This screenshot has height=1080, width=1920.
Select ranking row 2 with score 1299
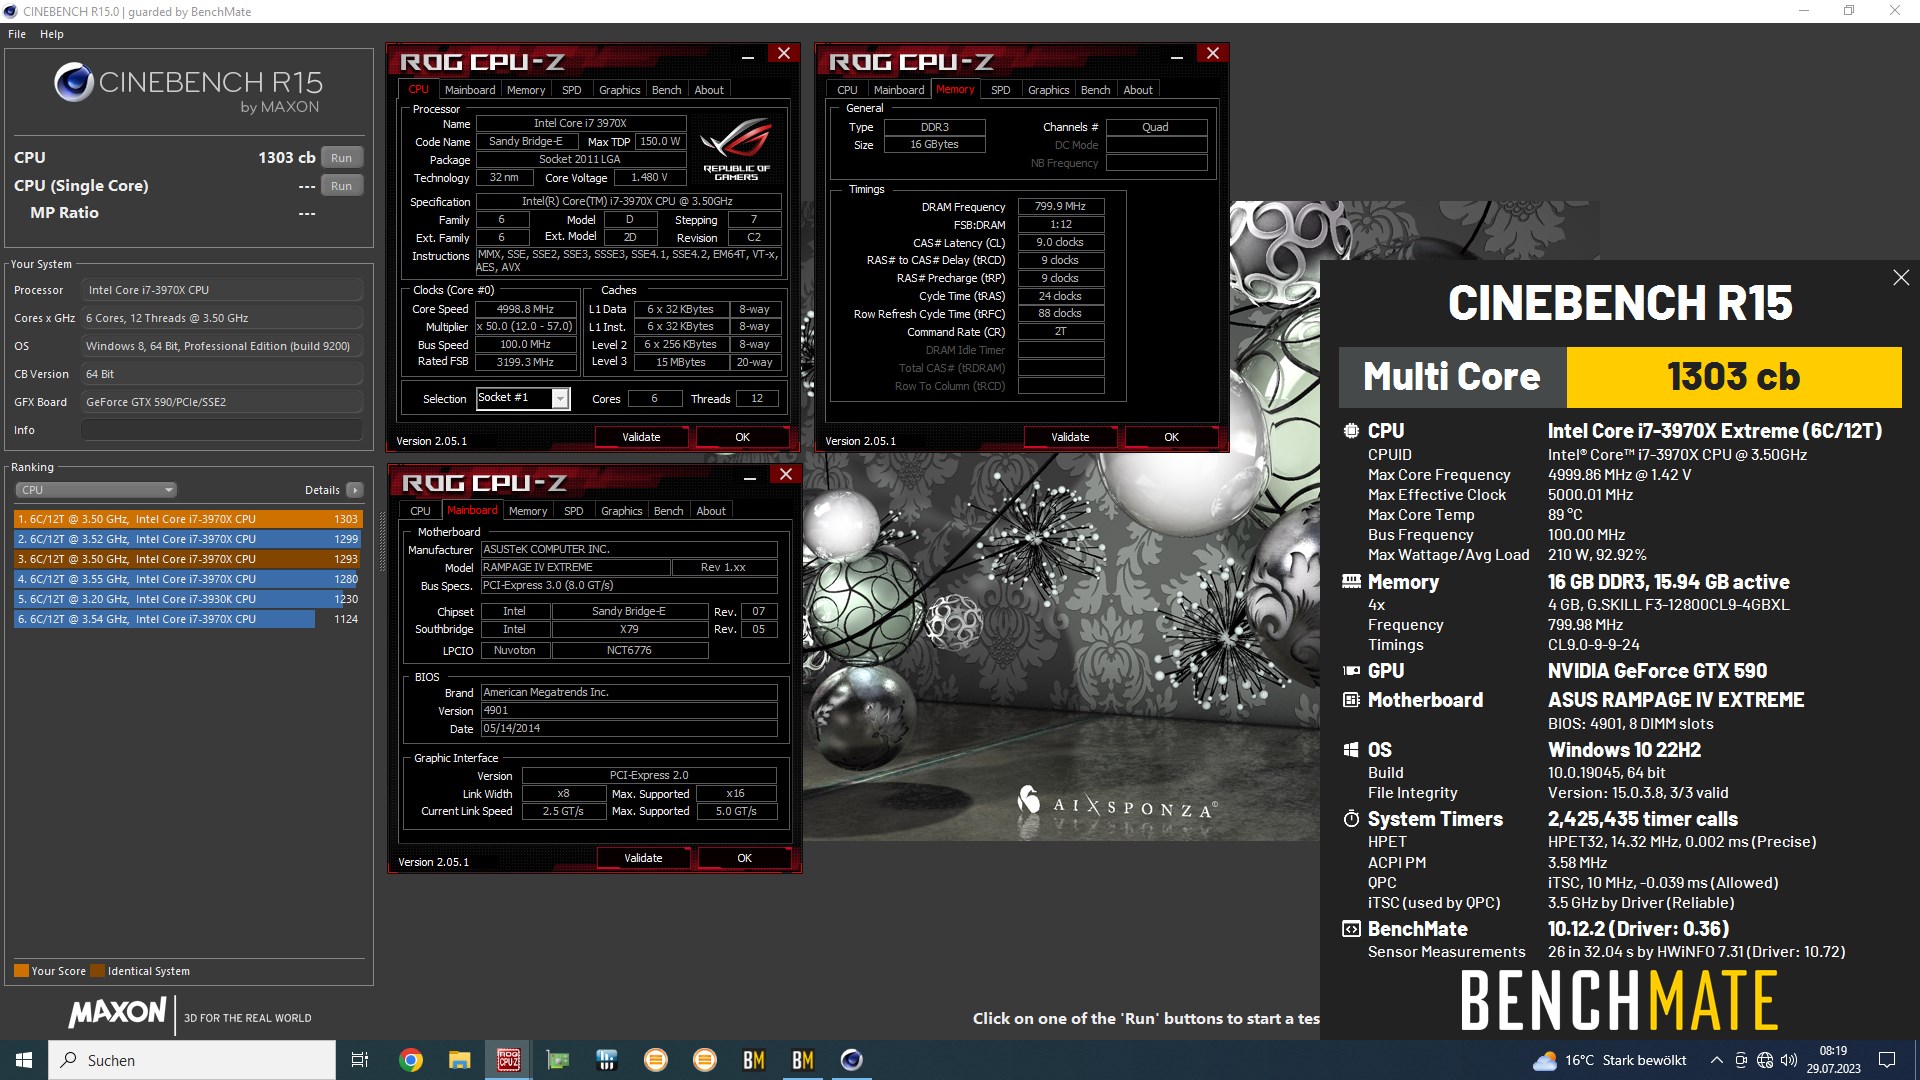(187, 539)
